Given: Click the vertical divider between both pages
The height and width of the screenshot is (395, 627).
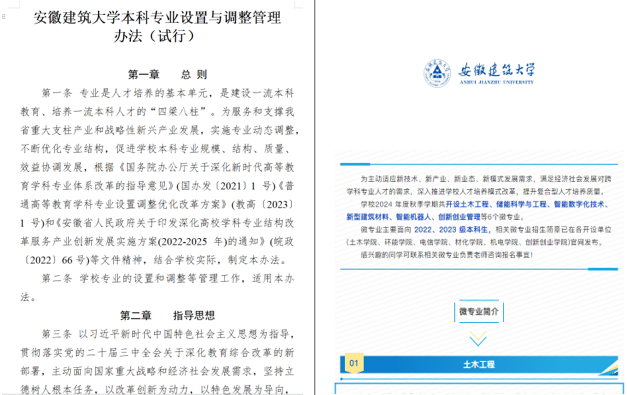Looking at the screenshot, I should tap(315, 198).
